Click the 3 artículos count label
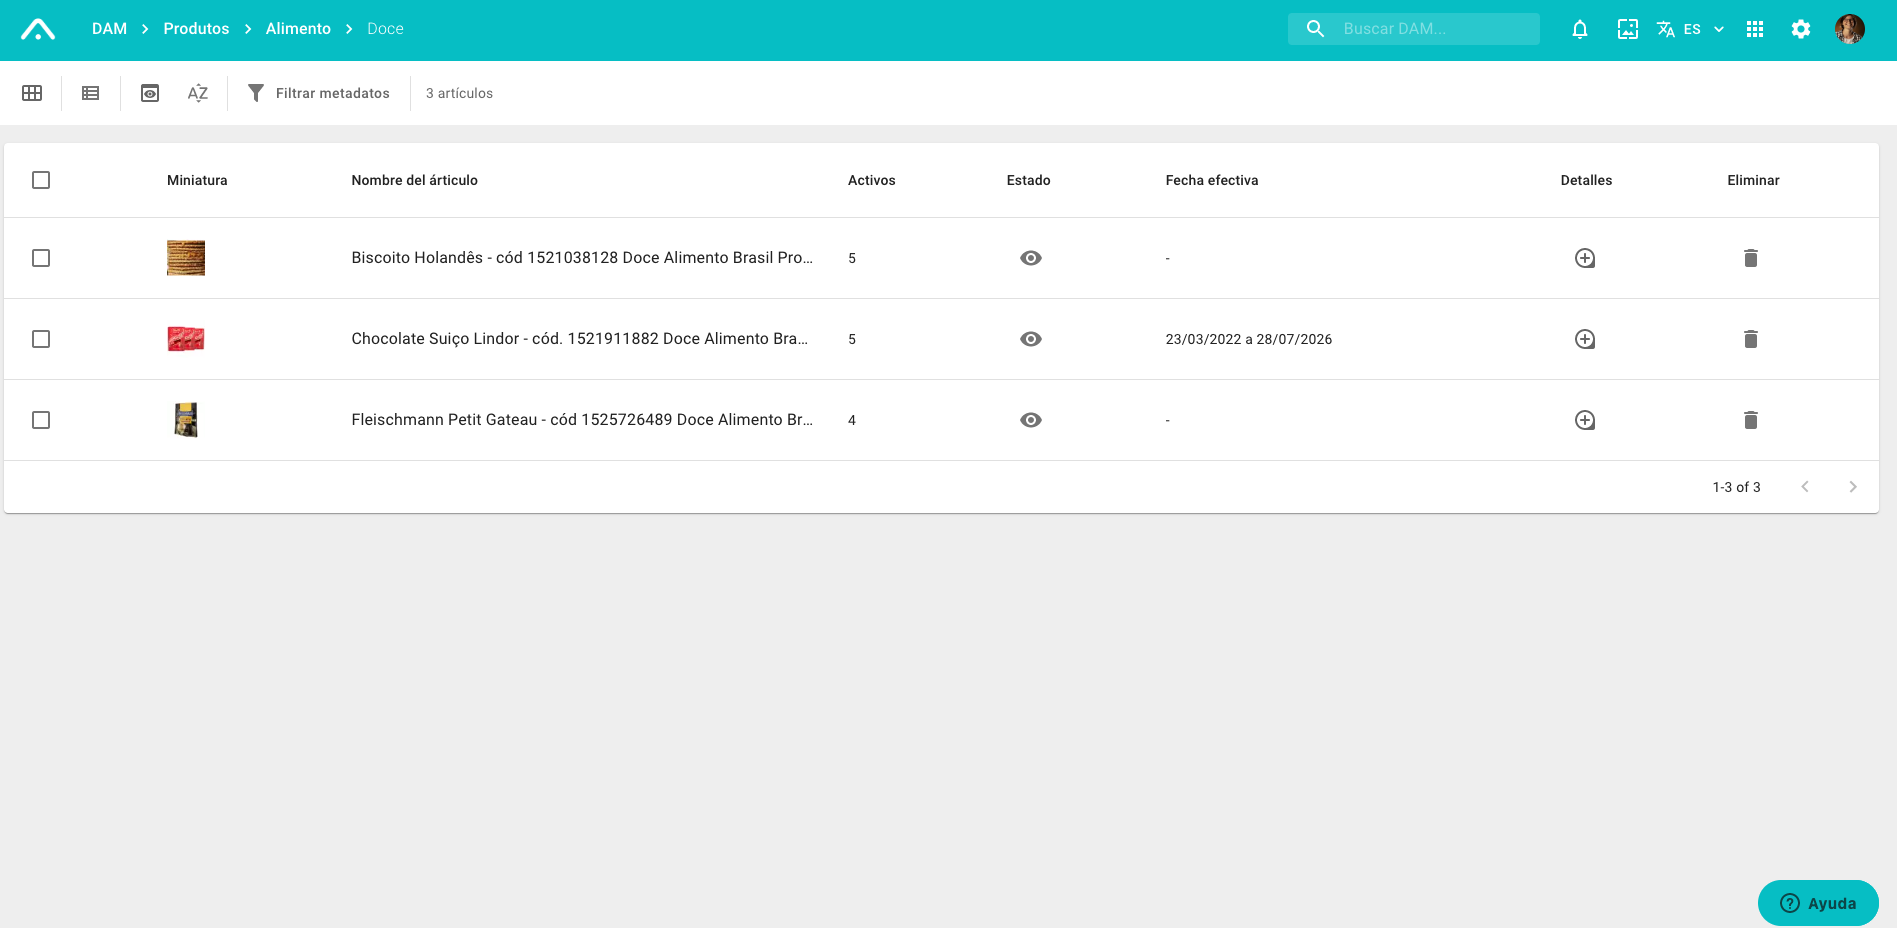This screenshot has height=928, width=1897. point(459,93)
